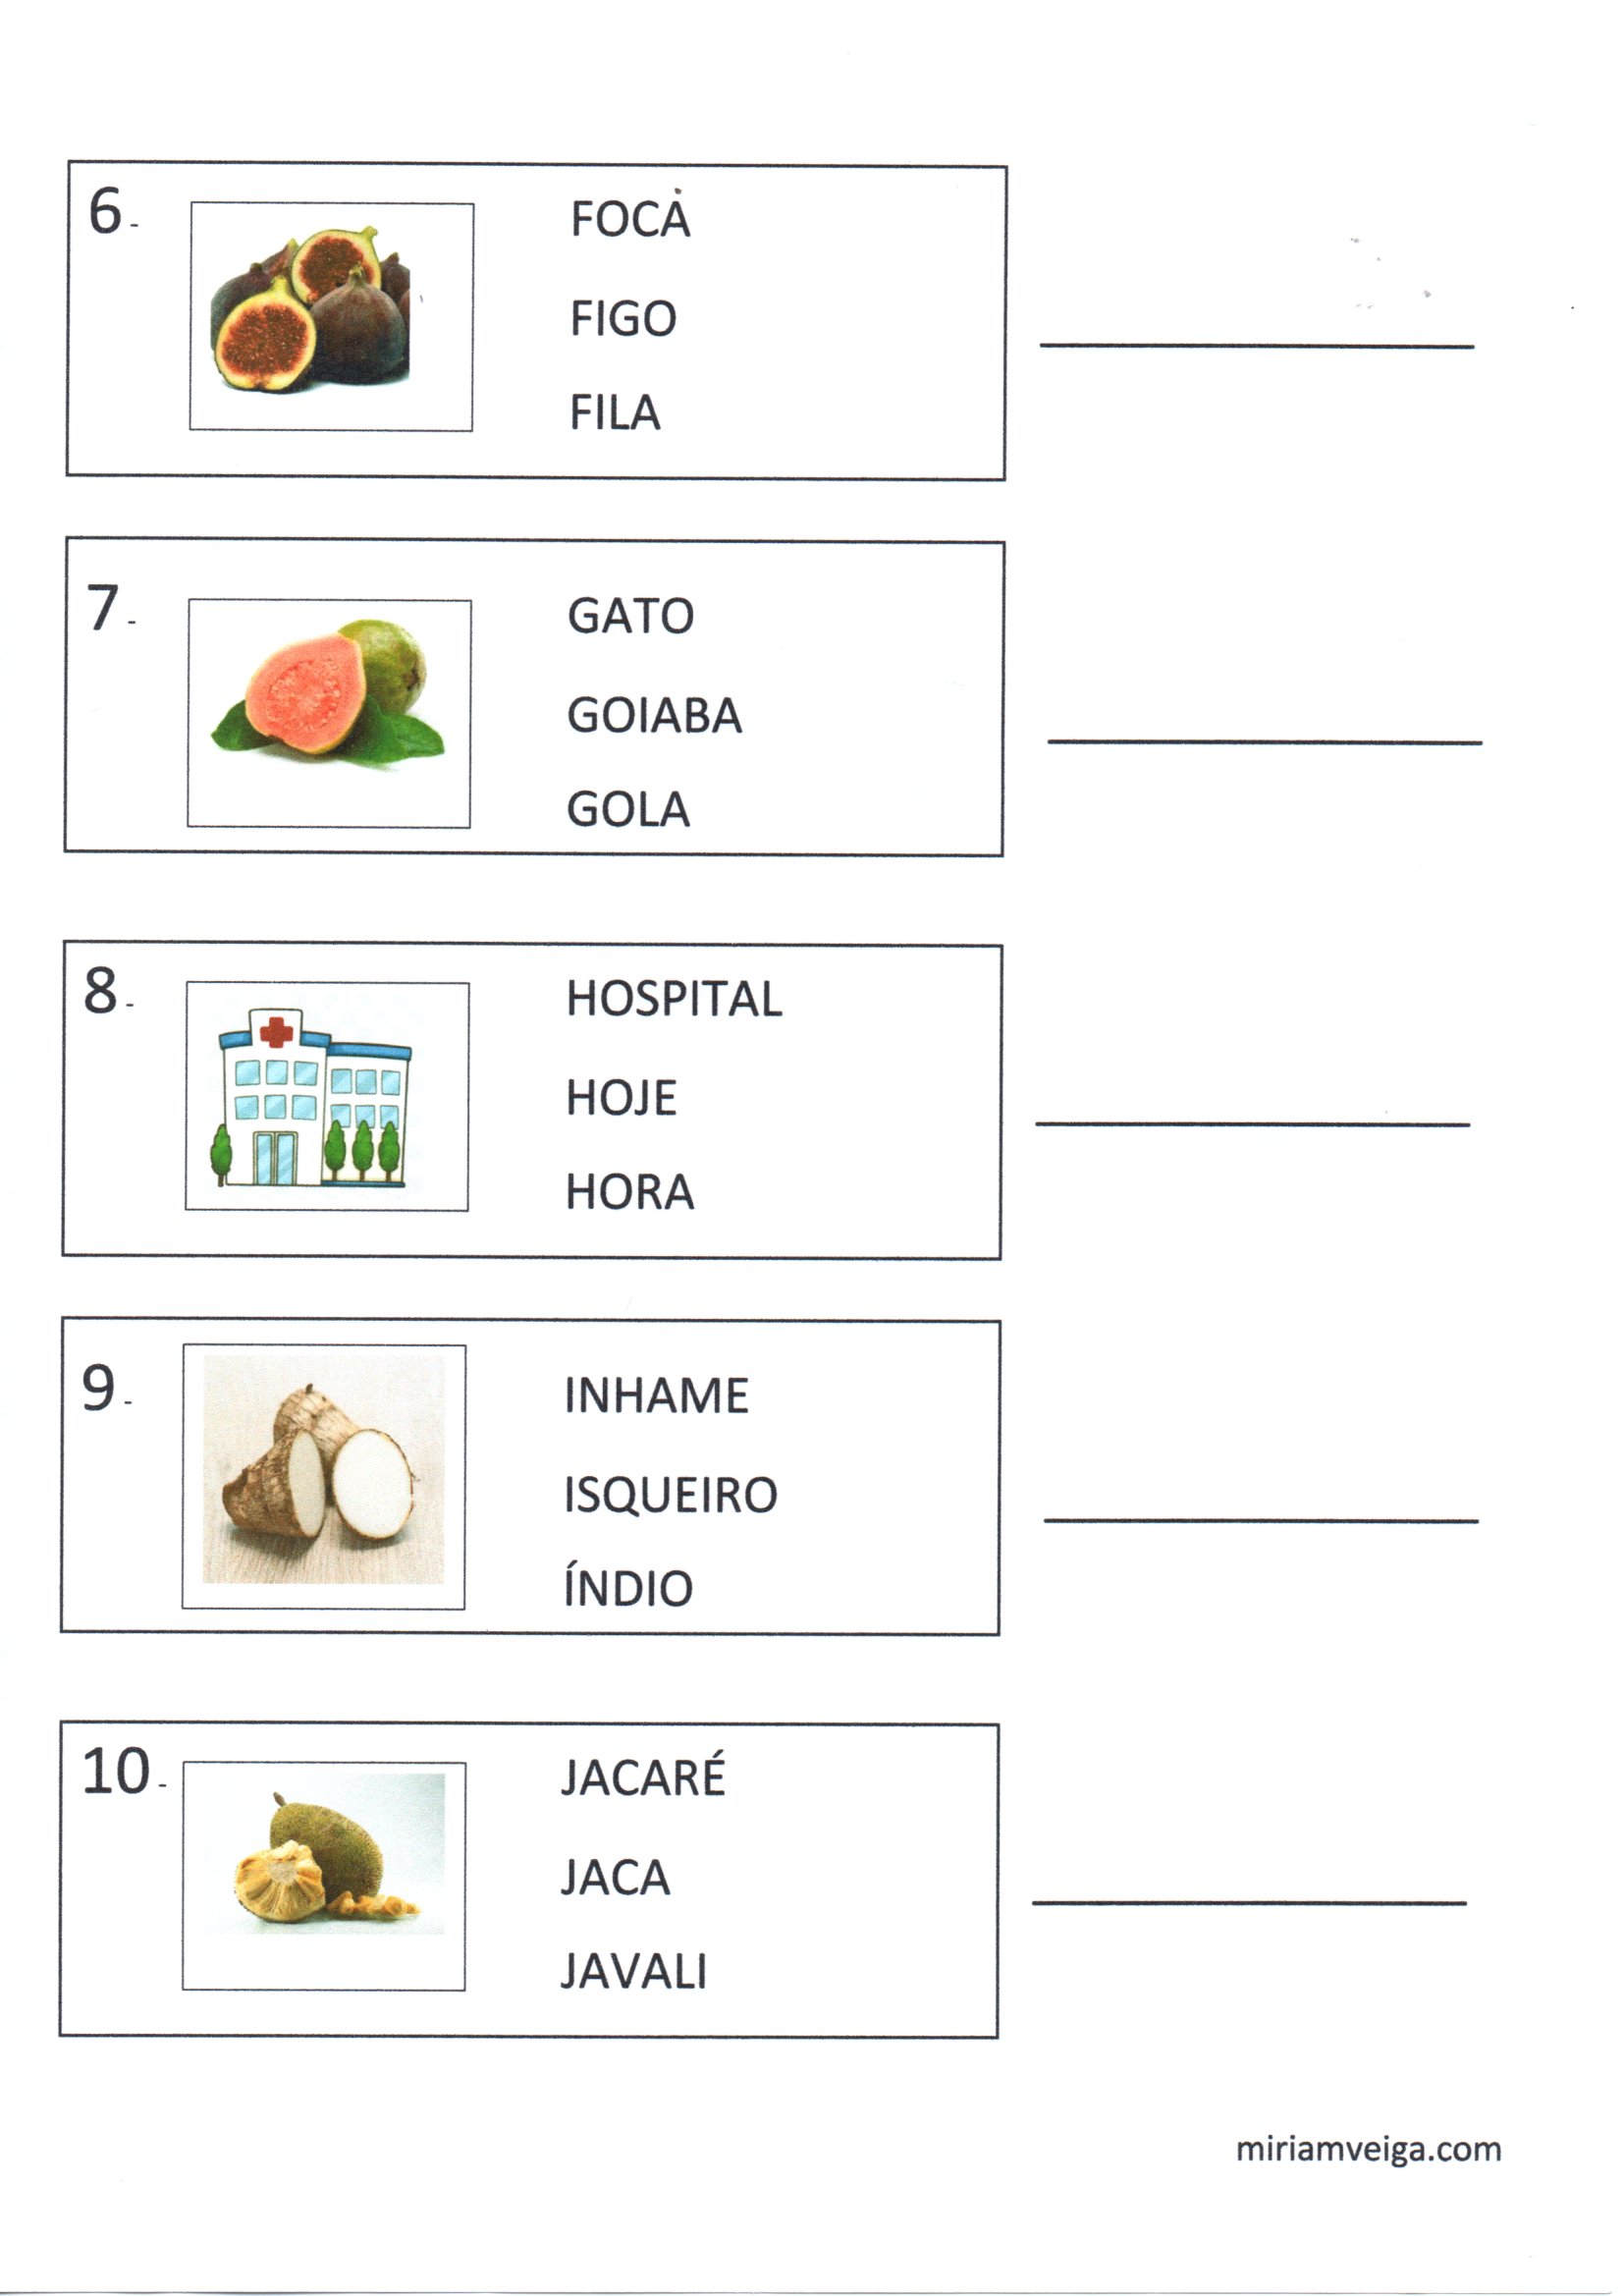The image size is (1624, 2296).
Task: Pick the word JACA
Action: pos(615,1877)
